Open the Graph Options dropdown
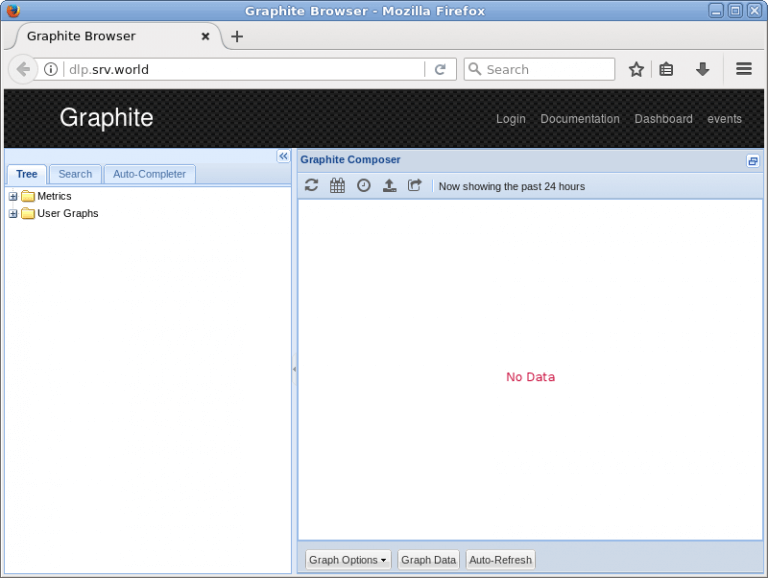The width and height of the screenshot is (768, 578). [348, 560]
